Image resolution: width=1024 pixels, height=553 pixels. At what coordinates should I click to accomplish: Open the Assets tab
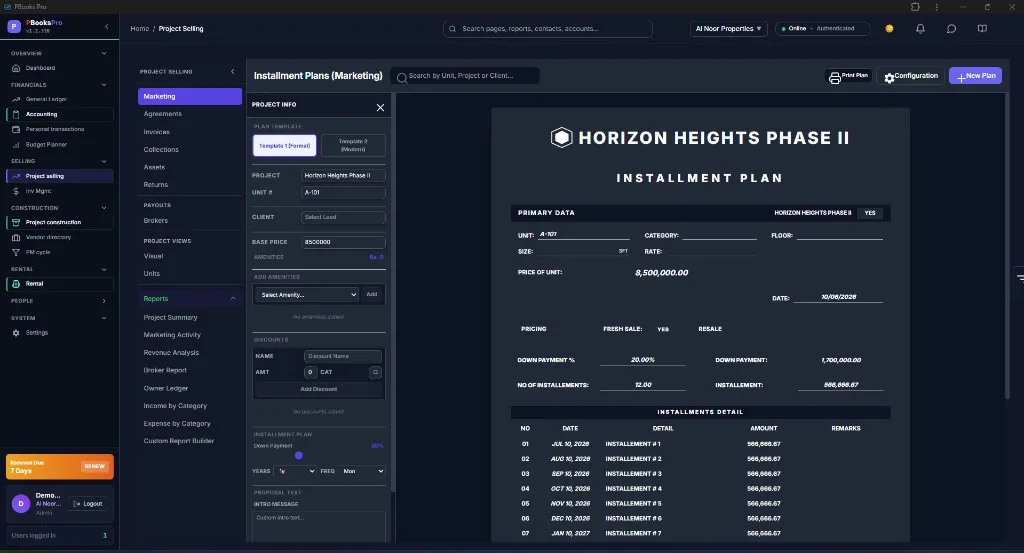click(189, 167)
